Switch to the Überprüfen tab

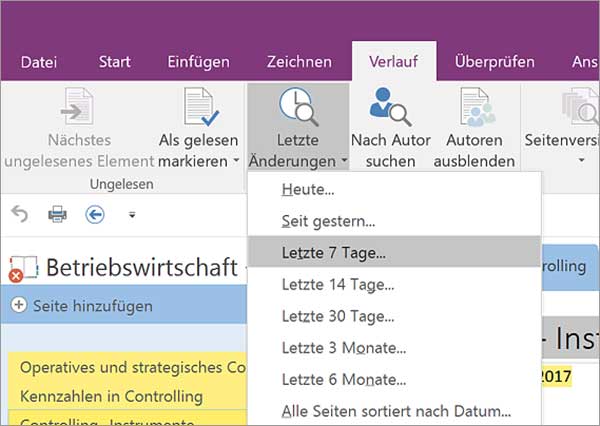point(495,62)
